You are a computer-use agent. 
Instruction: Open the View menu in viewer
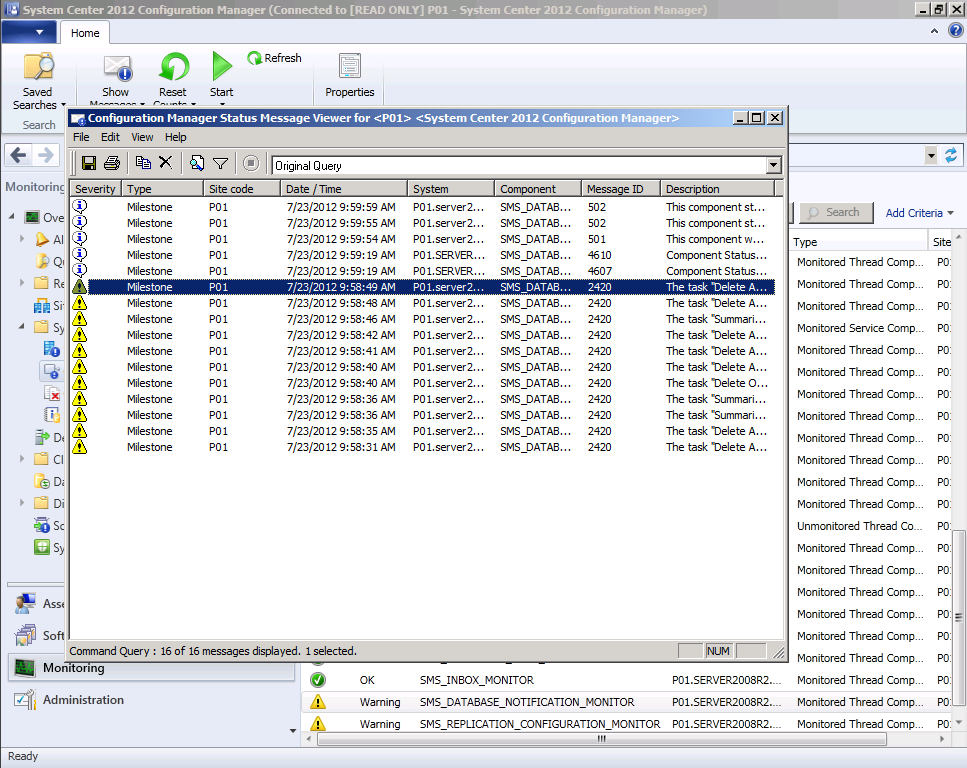pos(142,137)
